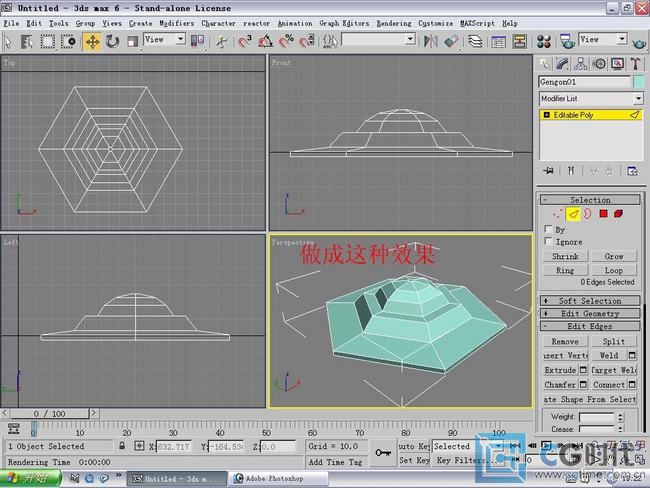The image size is (650, 488).
Task: Click the Remove edges button
Action: (x=565, y=341)
